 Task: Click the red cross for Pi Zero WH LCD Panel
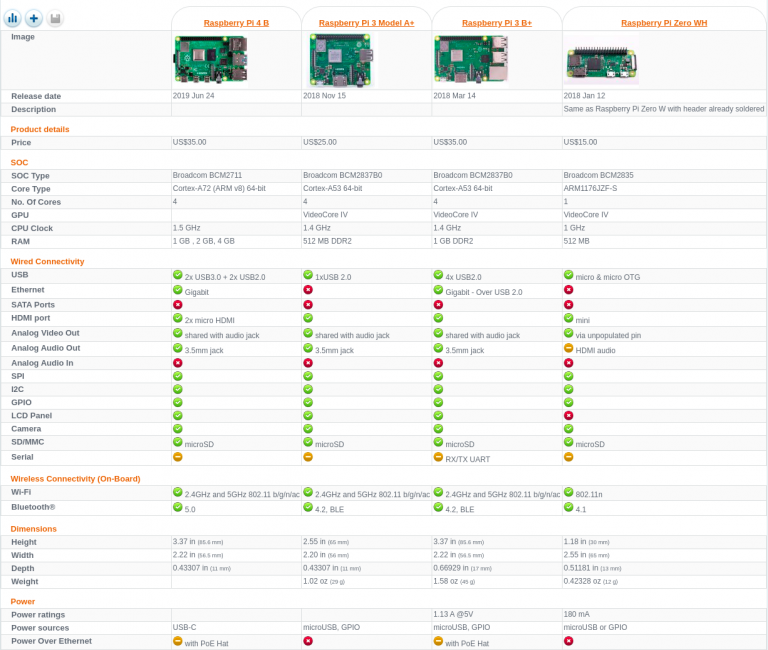pos(569,416)
